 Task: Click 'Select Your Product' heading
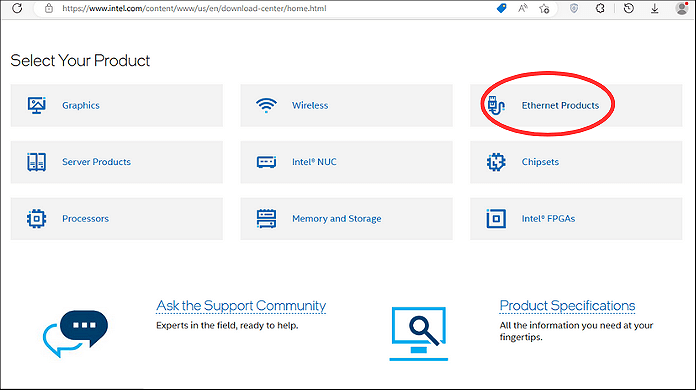(x=80, y=61)
